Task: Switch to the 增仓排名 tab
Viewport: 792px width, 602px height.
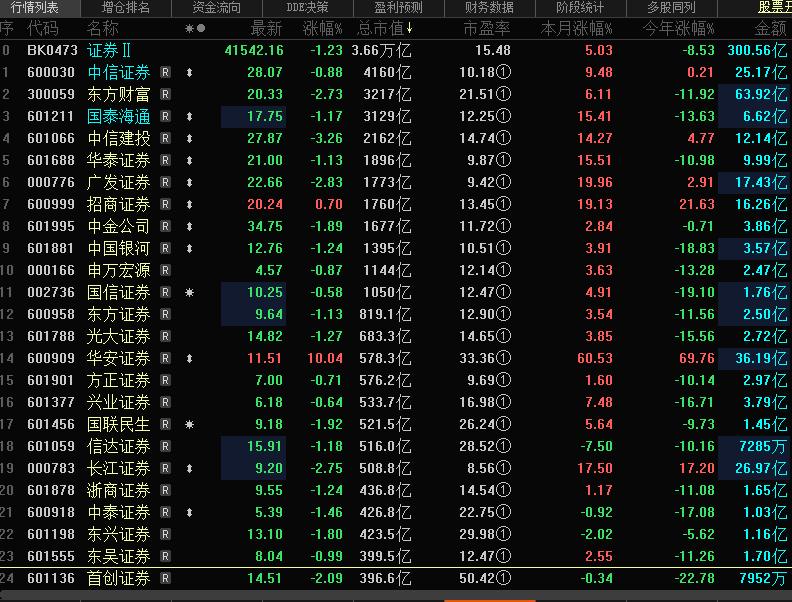Action: coord(126,8)
